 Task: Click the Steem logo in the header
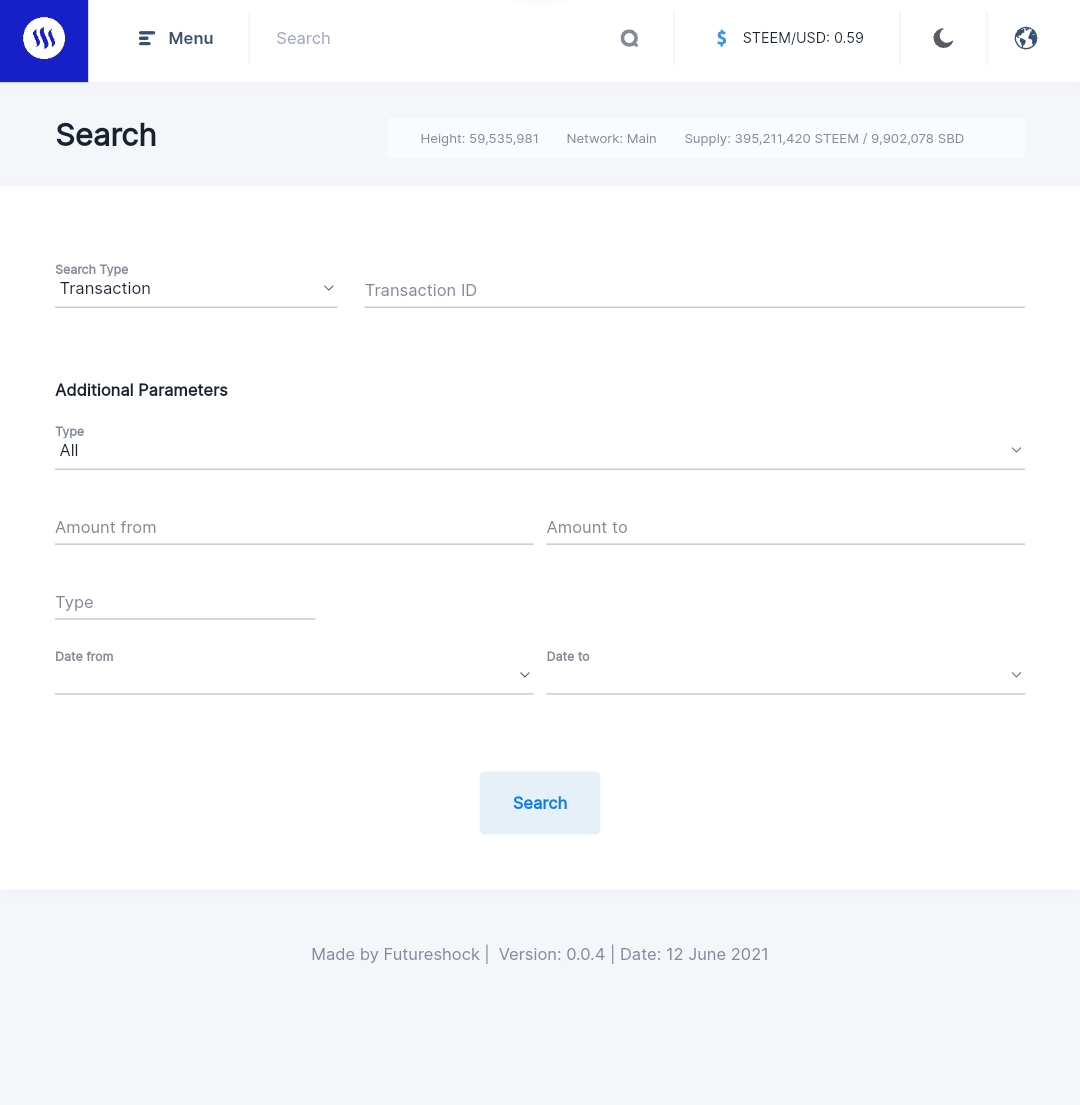pyautogui.click(x=44, y=38)
